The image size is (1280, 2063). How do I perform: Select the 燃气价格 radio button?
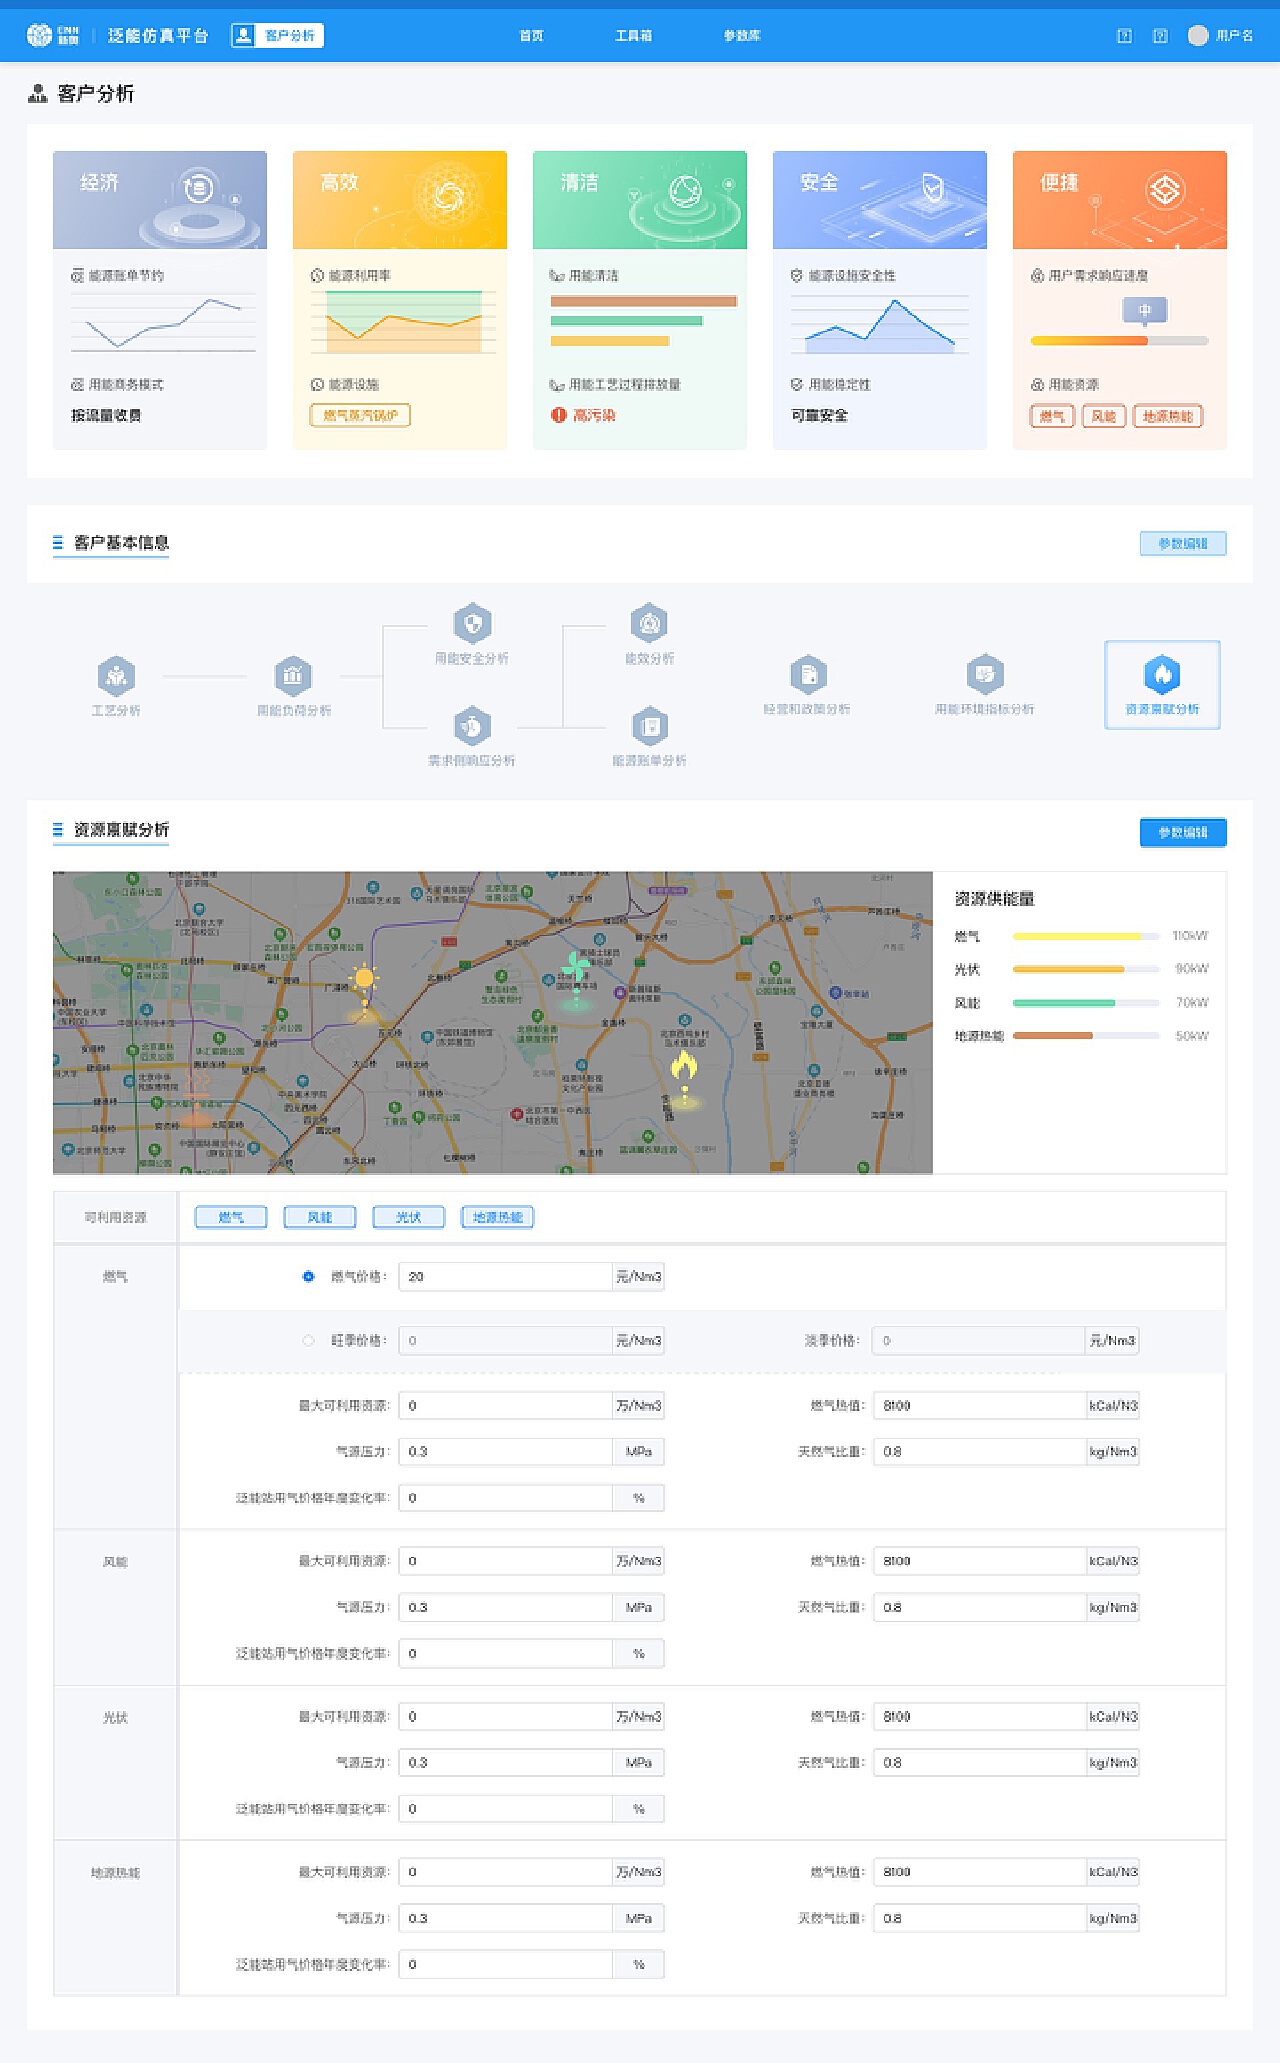click(308, 1276)
